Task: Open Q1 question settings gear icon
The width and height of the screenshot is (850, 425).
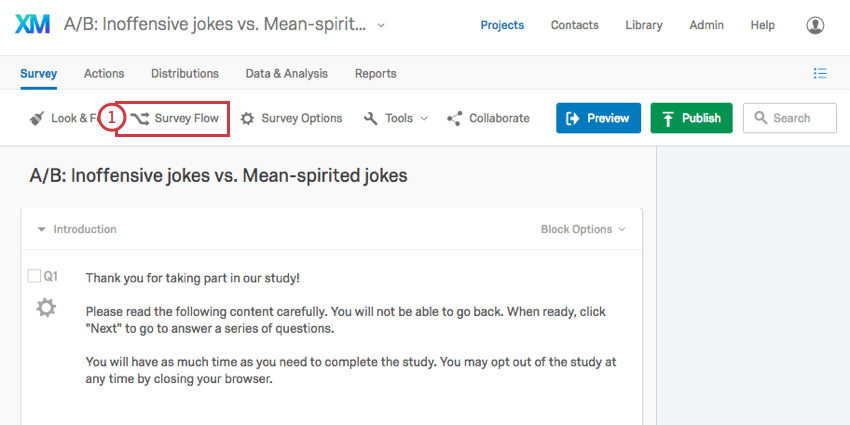Action: pyautogui.click(x=46, y=308)
